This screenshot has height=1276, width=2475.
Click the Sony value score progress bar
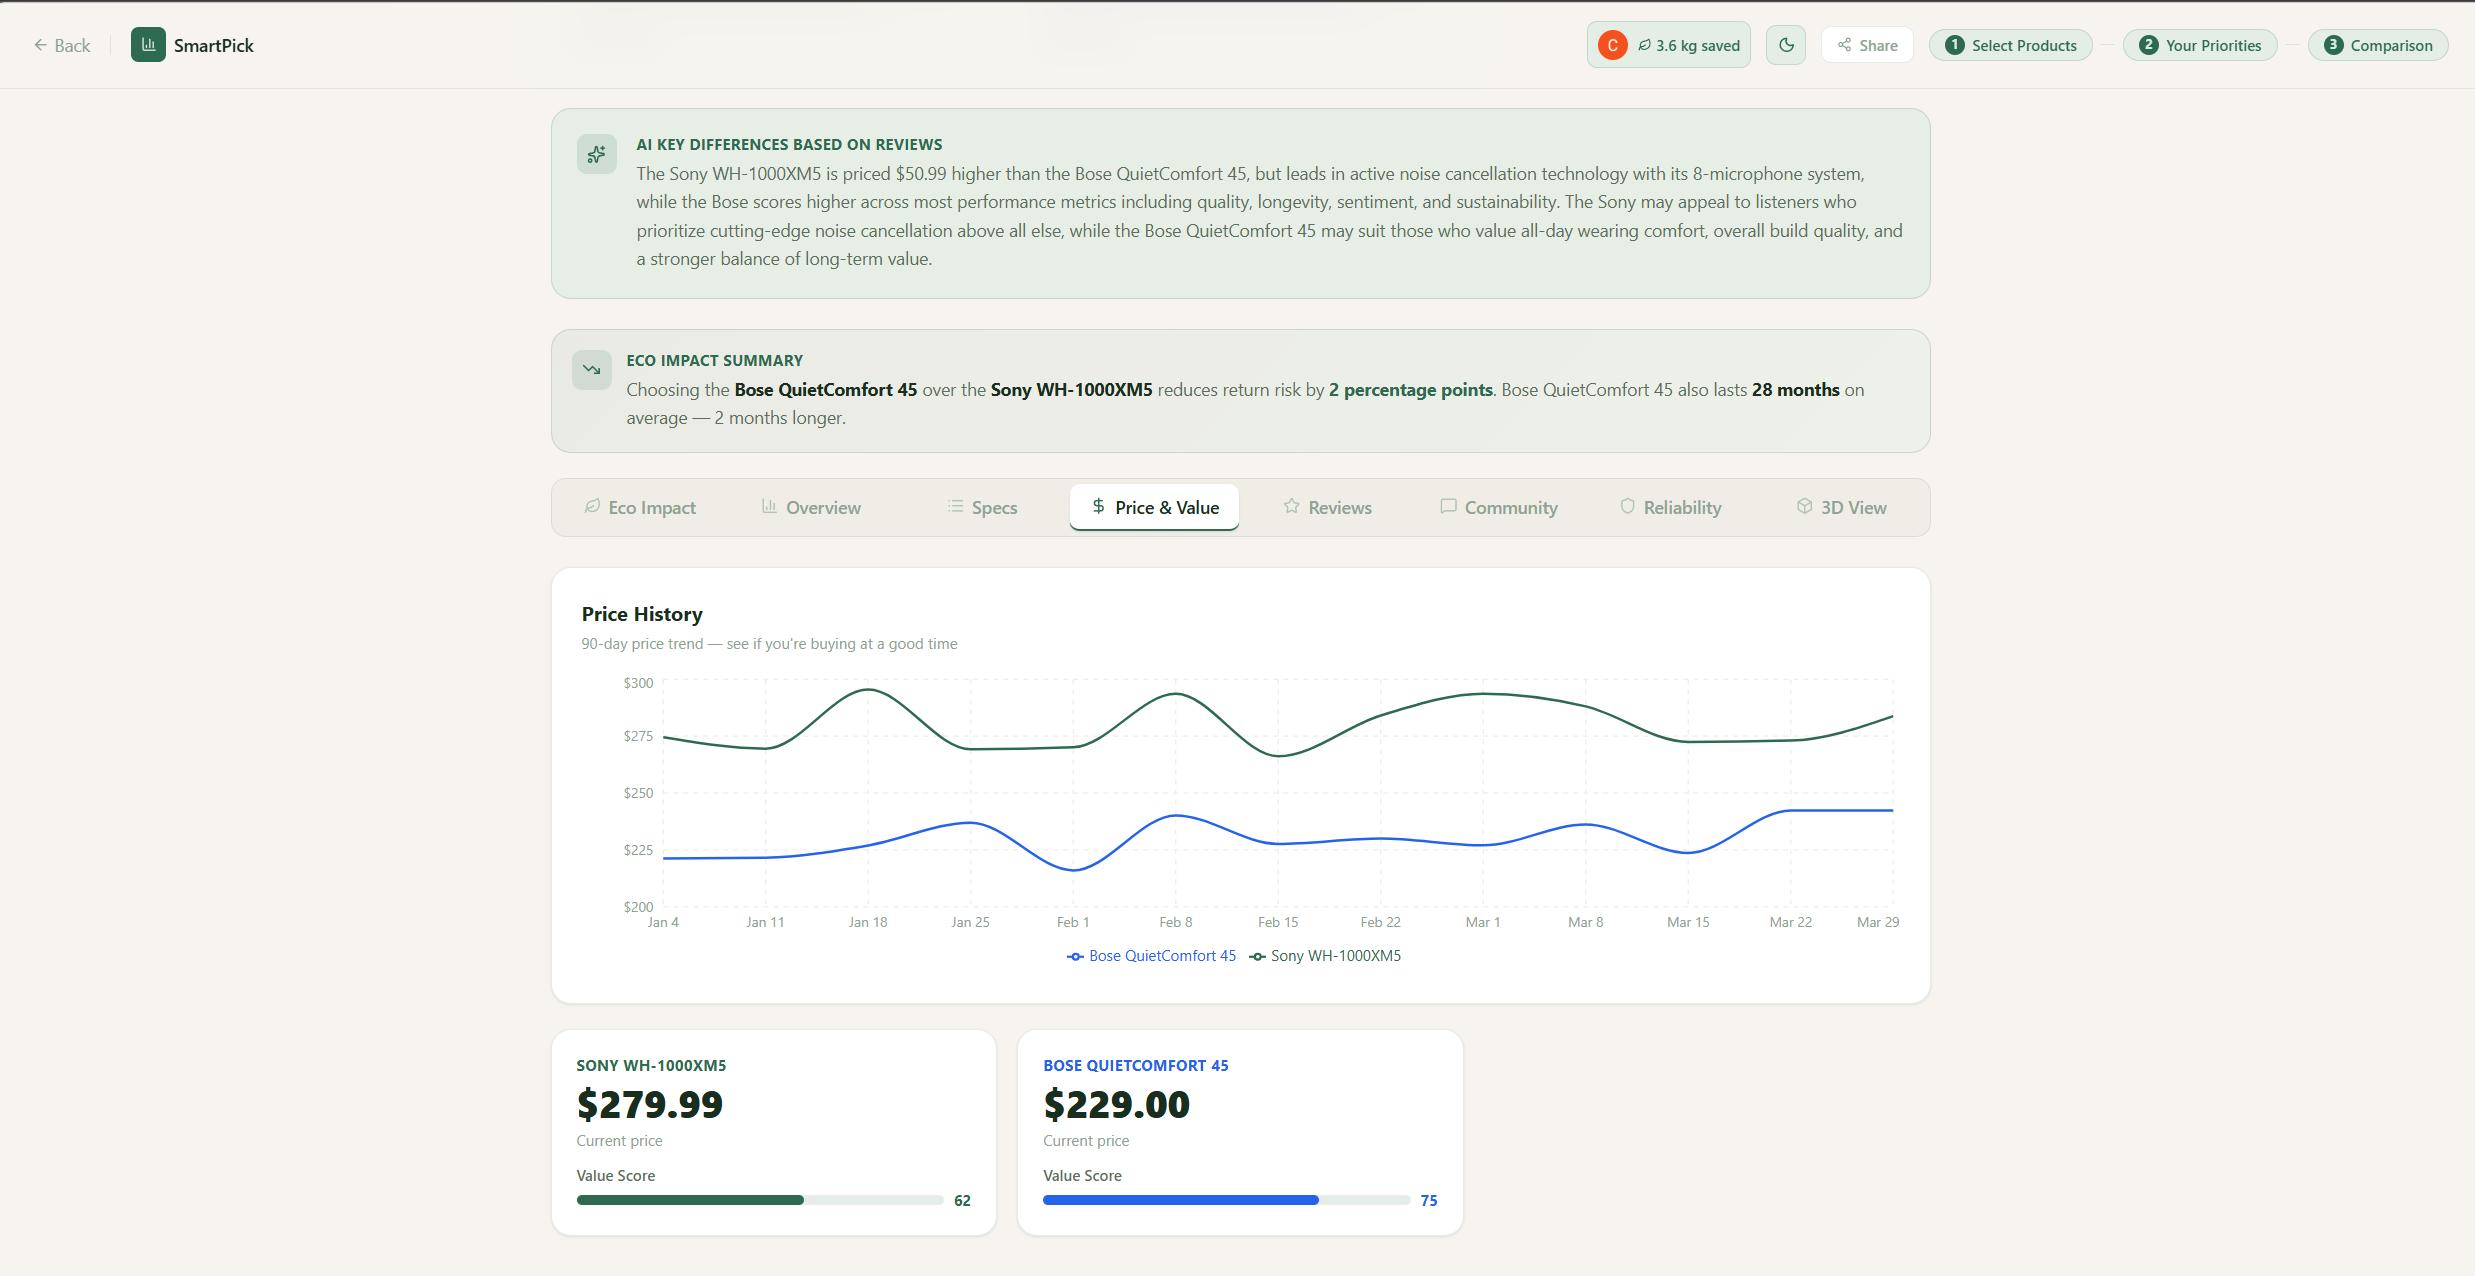click(x=760, y=1200)
